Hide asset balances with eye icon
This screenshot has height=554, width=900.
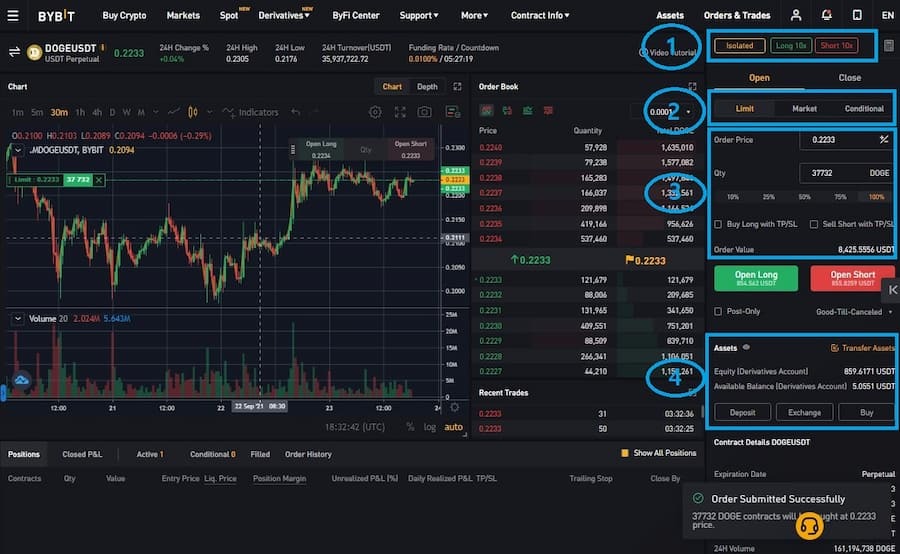(x=746, y=347)
